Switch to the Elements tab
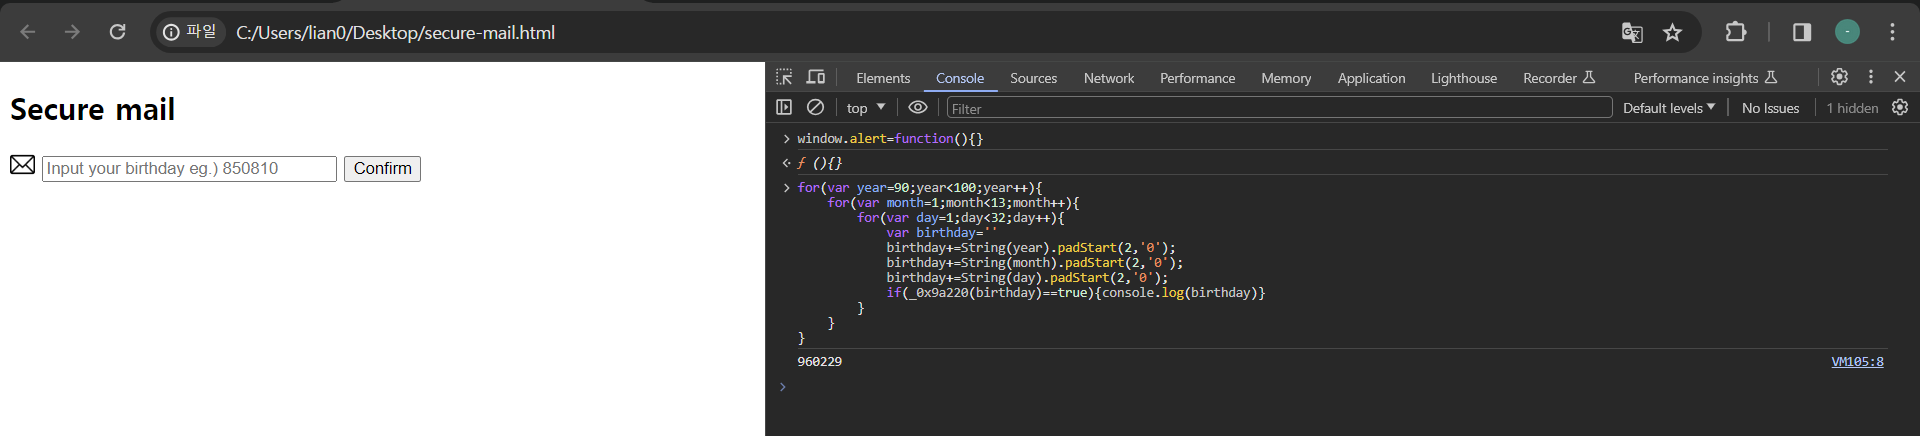The height and width of the screenshot is (436, 1920). point(883,78)
